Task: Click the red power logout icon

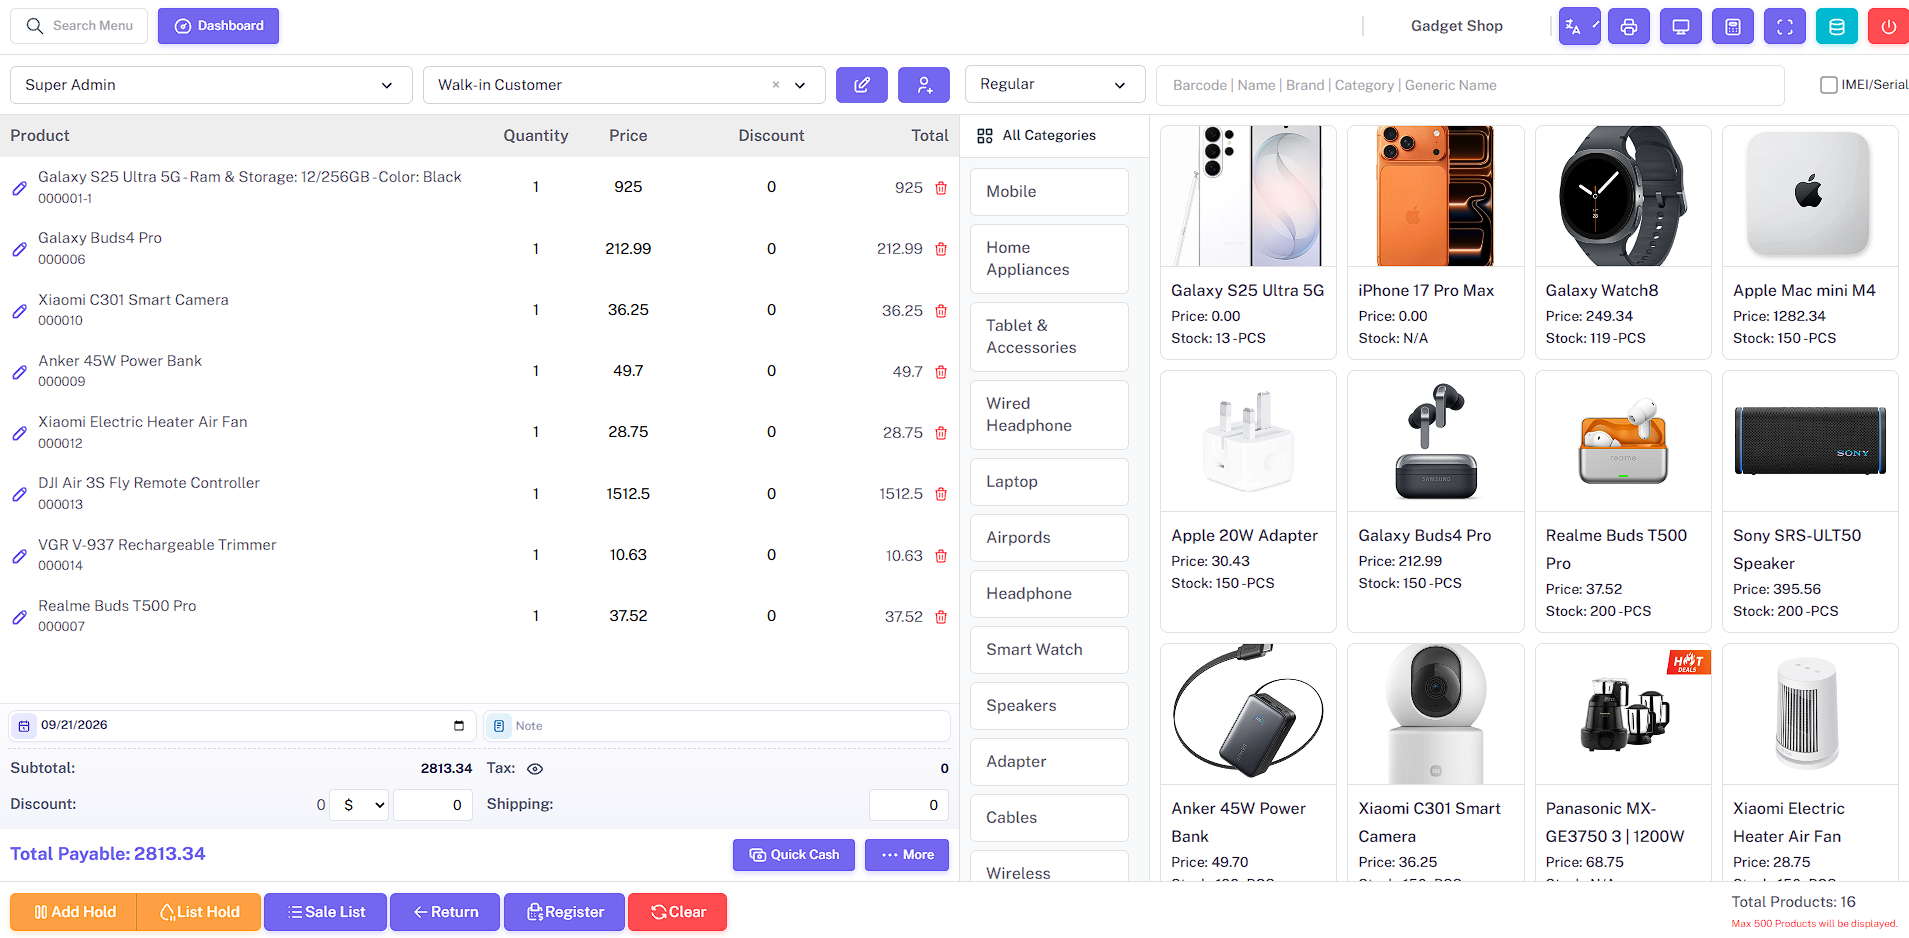Action: [1887, 27]
